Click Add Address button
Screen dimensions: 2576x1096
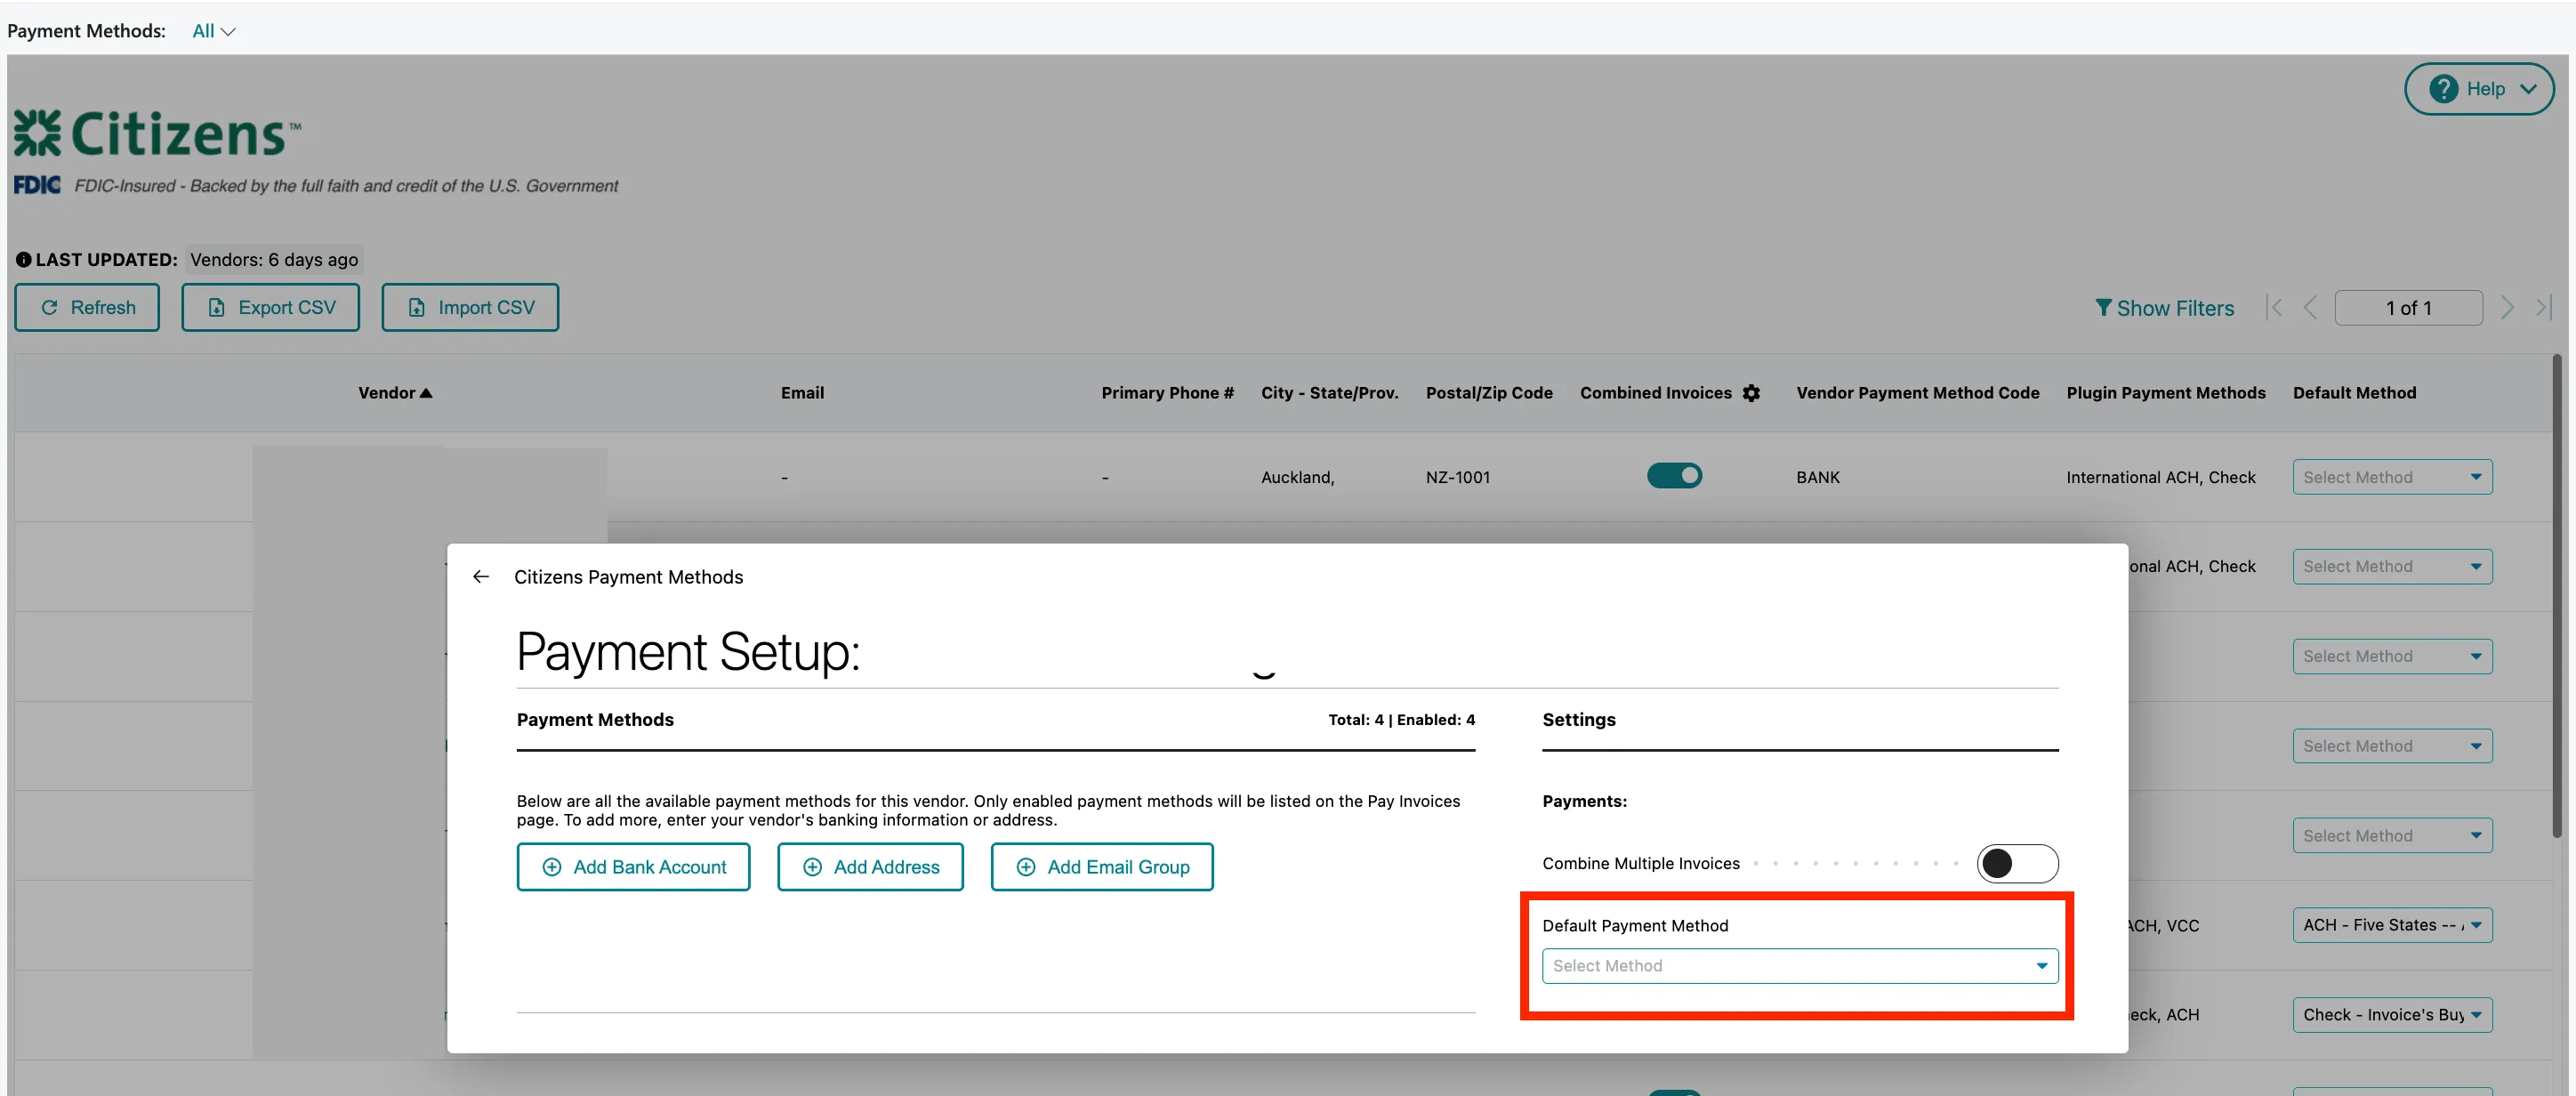(870, 867)
